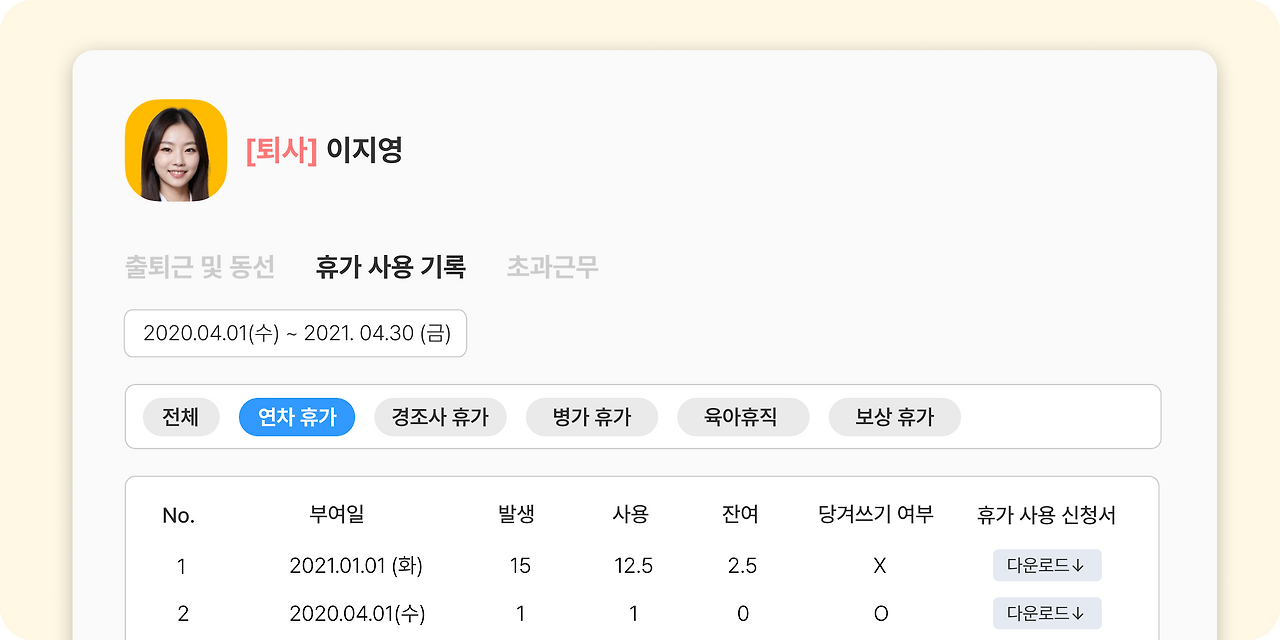Download leave request for 2021.01.01 row

[x=1047, y=565]
